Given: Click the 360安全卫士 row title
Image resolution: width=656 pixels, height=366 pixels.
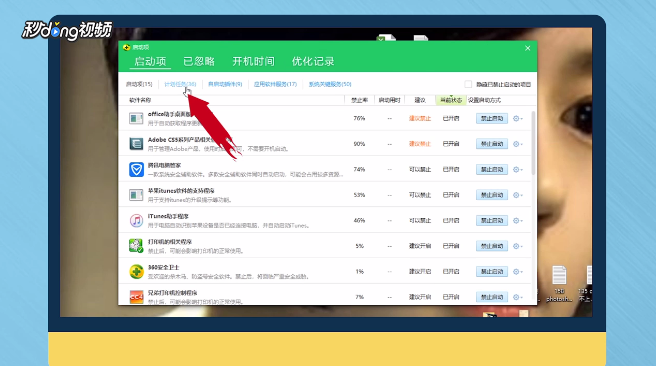Looking at the screenshot, I should tap(164, 267).
